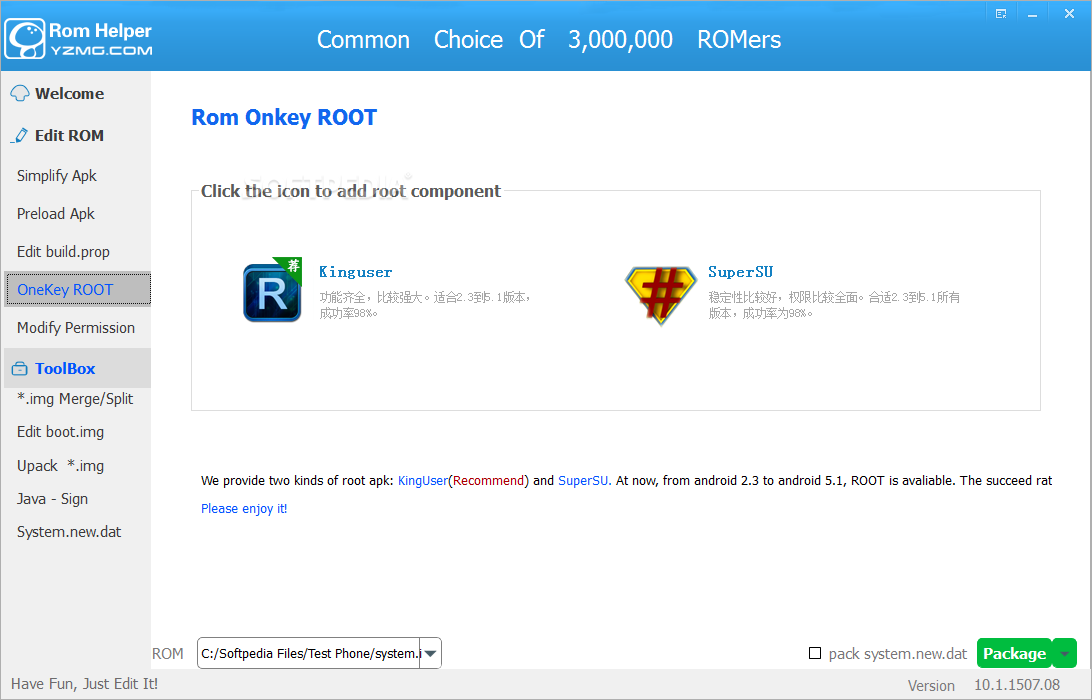Open Modify Permission in sidebar
Screen dimensions: 1092x700
click(76, 327)
